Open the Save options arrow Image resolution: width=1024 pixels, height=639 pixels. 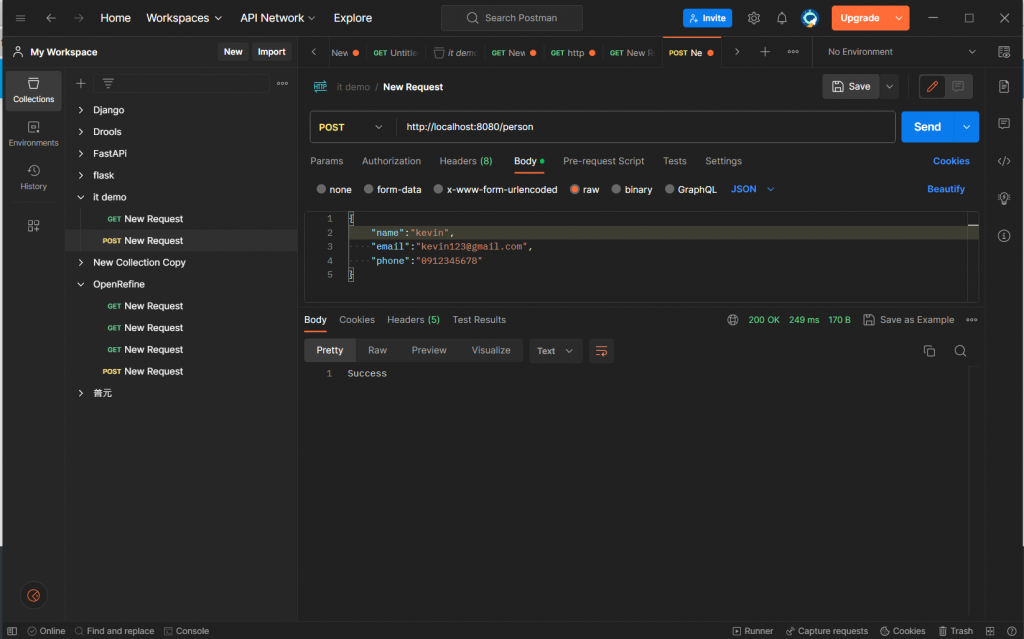tap(889, 86)
